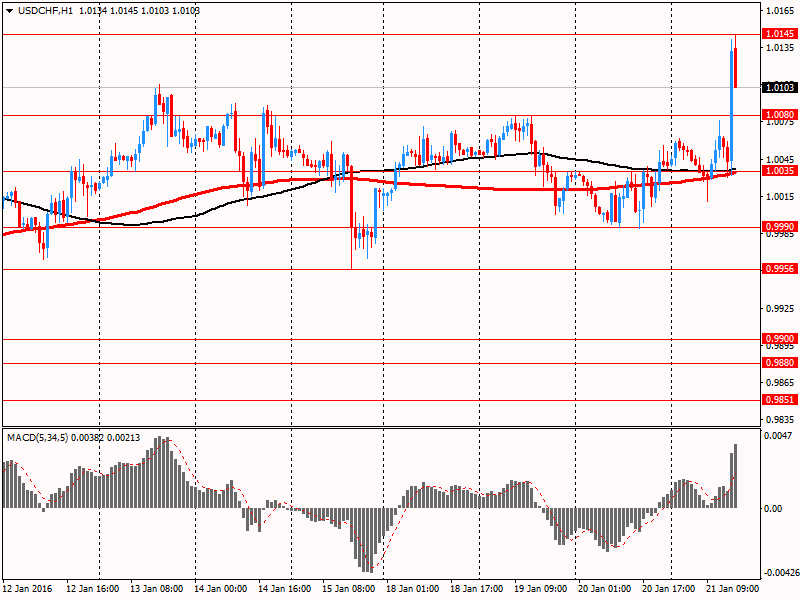This screenshot has width=800, height=600.
Task: Click the 0.0047 MACD scale value
Action: pyautogui.click(x=776, y=436)
